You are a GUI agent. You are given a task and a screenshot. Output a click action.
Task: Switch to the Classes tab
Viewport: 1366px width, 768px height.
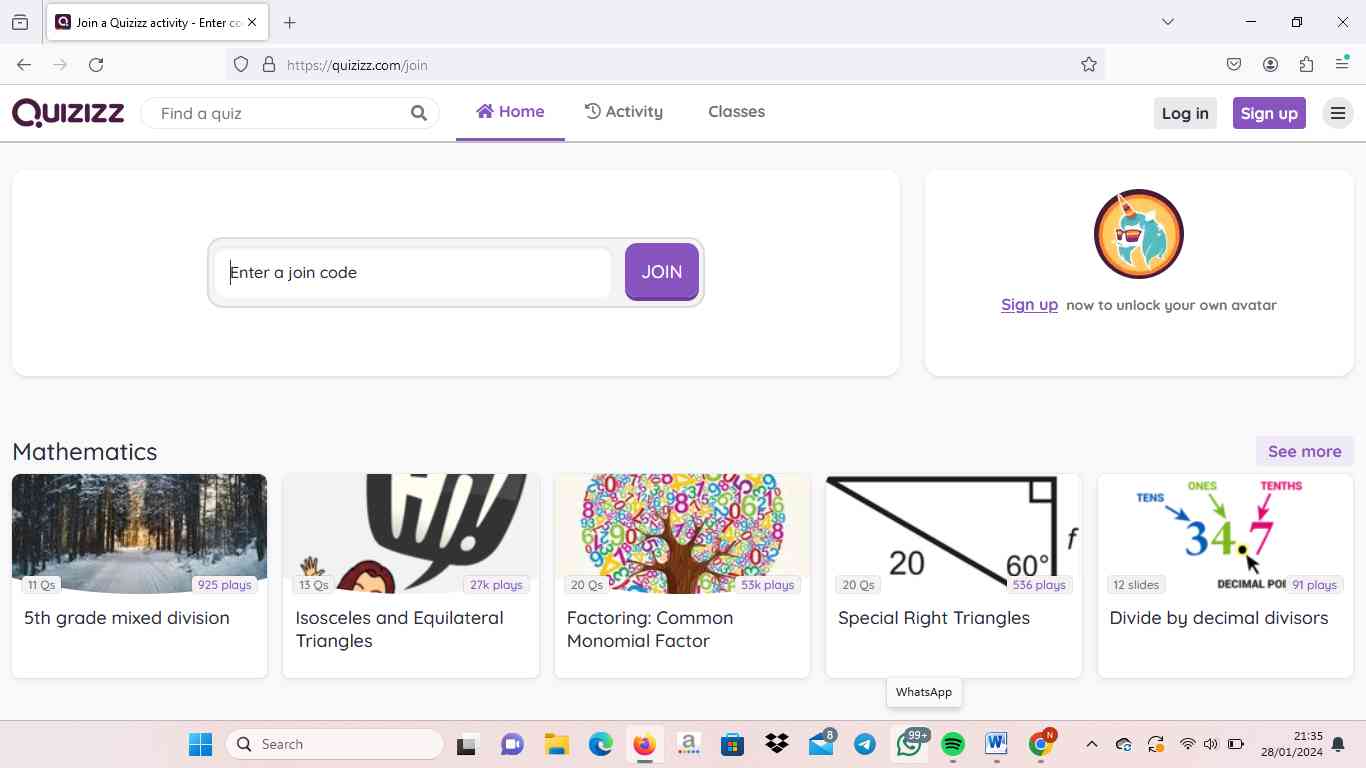(x=736, y=112)
